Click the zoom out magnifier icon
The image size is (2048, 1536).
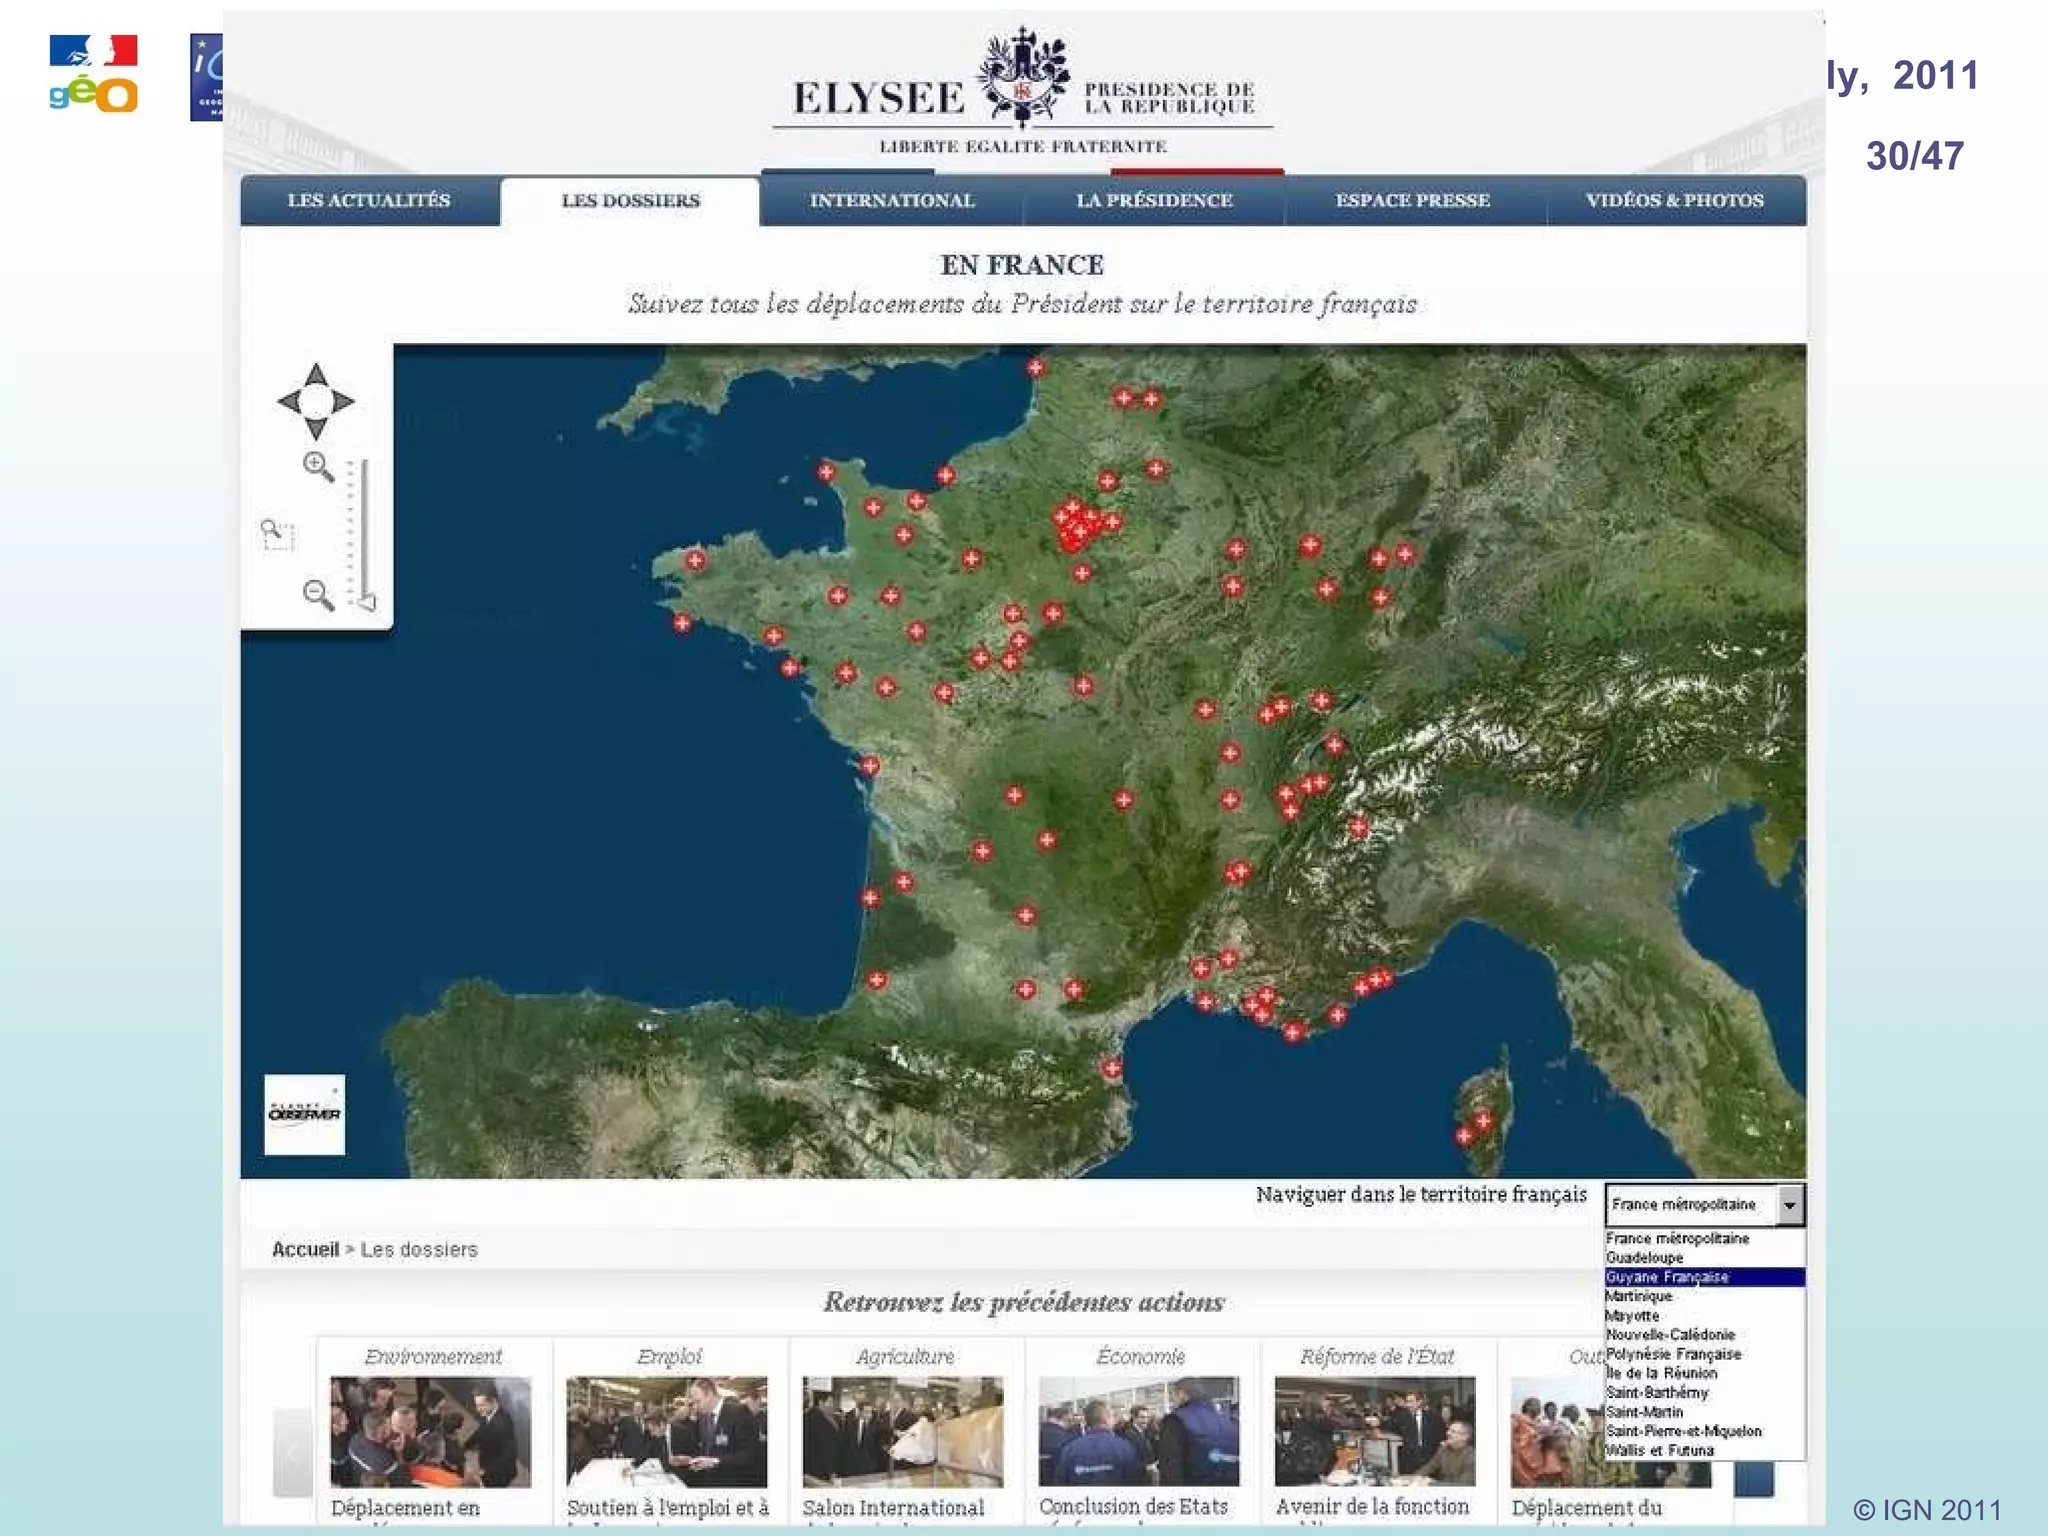(318, 595)
